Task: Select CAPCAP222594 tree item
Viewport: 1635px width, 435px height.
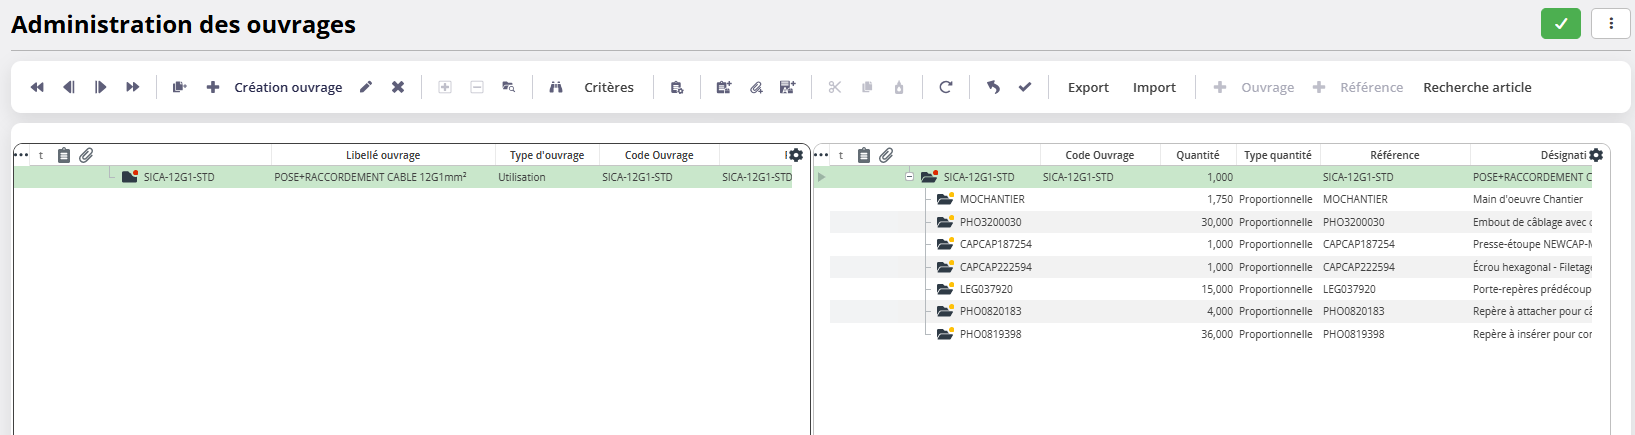Action: (x=996, y=267)
